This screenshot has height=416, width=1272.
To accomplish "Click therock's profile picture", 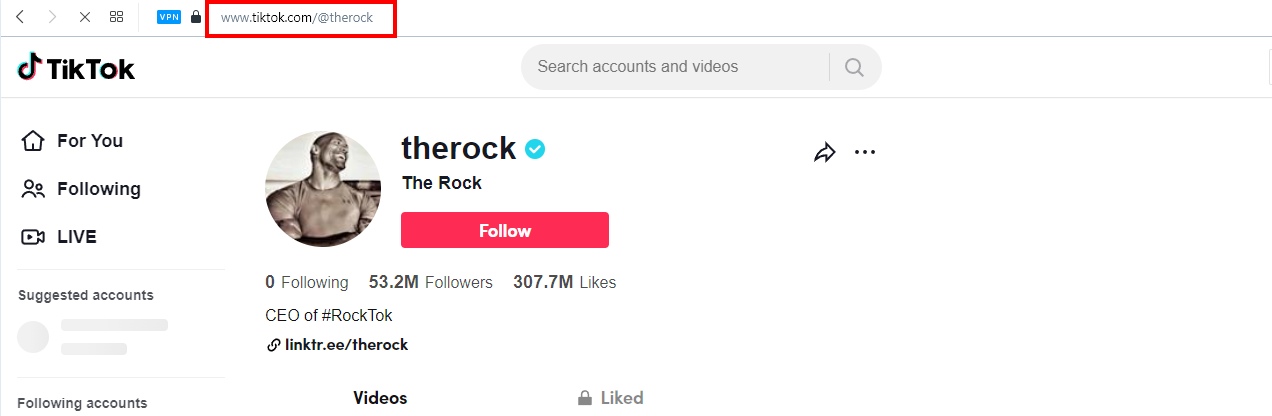I will 323,188.
